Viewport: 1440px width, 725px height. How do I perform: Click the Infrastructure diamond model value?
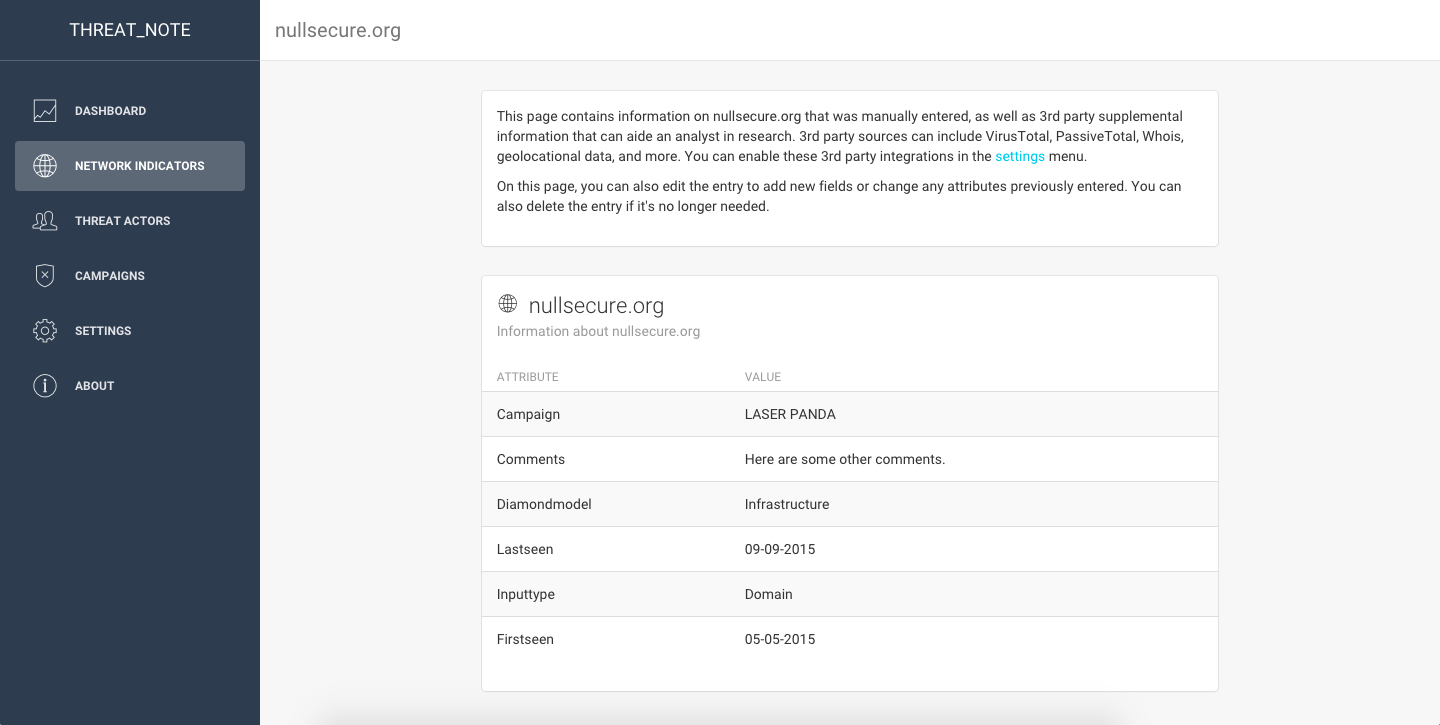click(x=787, y=504)
